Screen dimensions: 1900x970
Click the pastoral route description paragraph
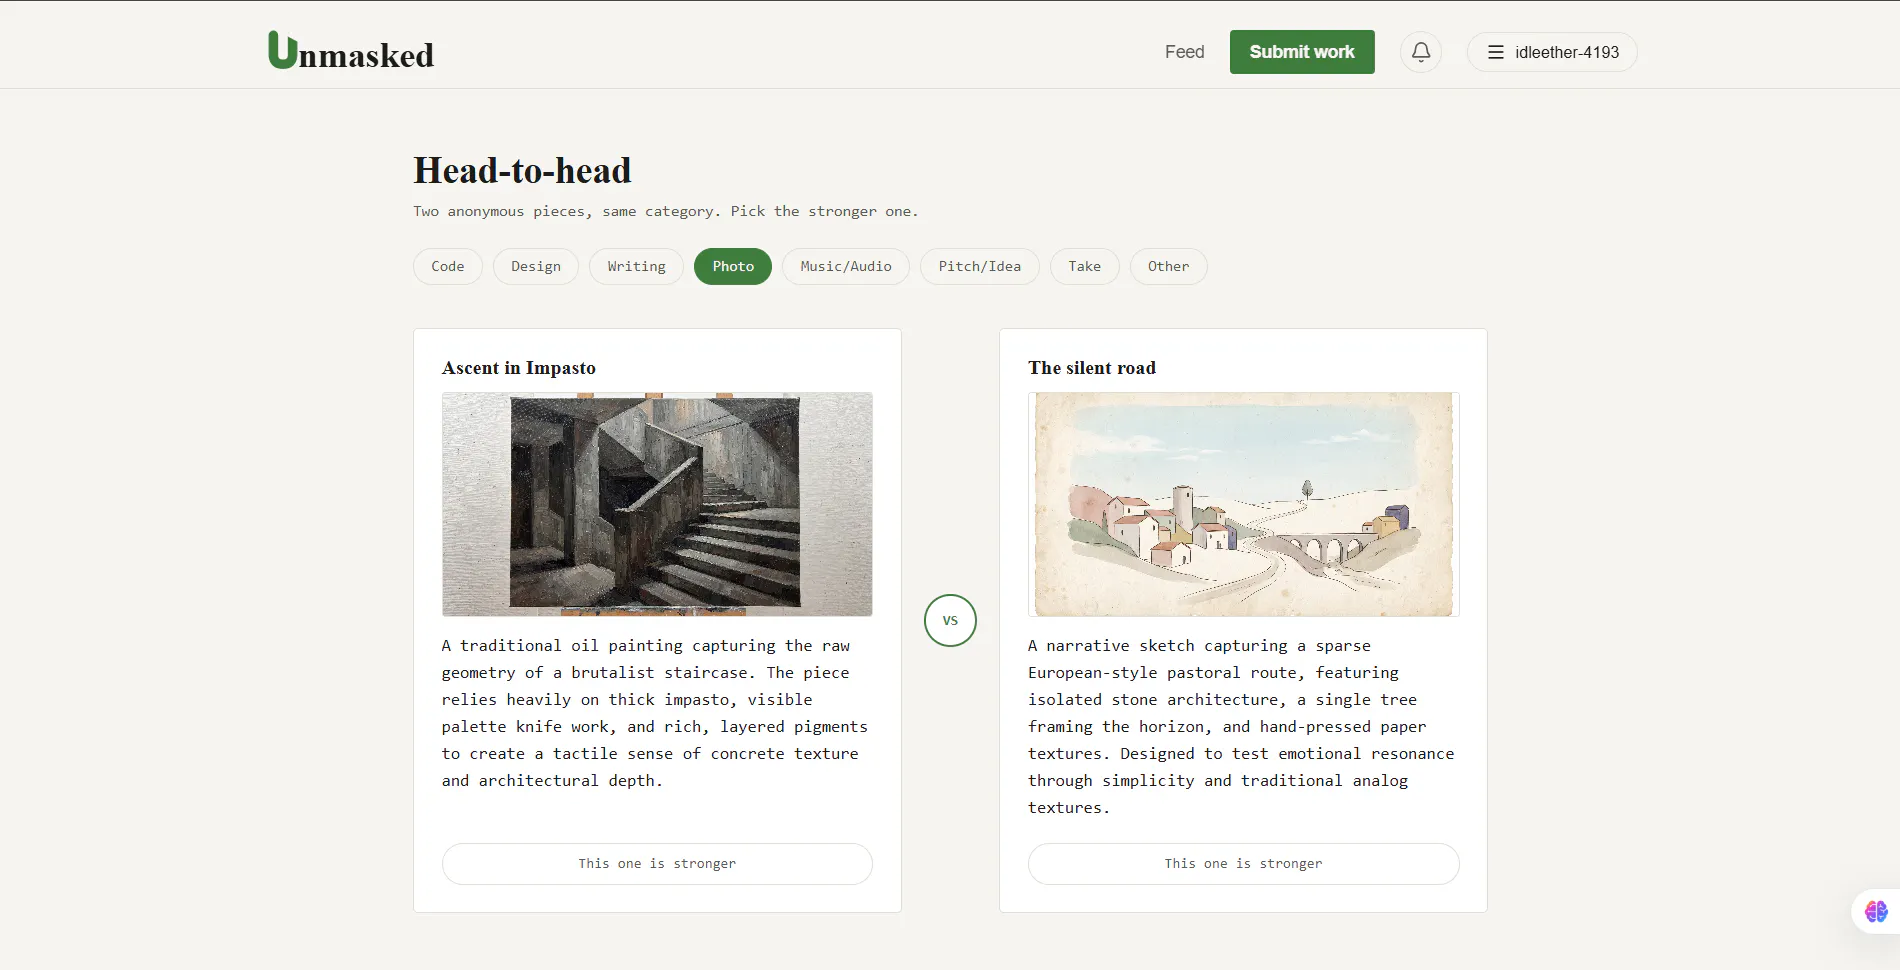(x=1241, y=727)
